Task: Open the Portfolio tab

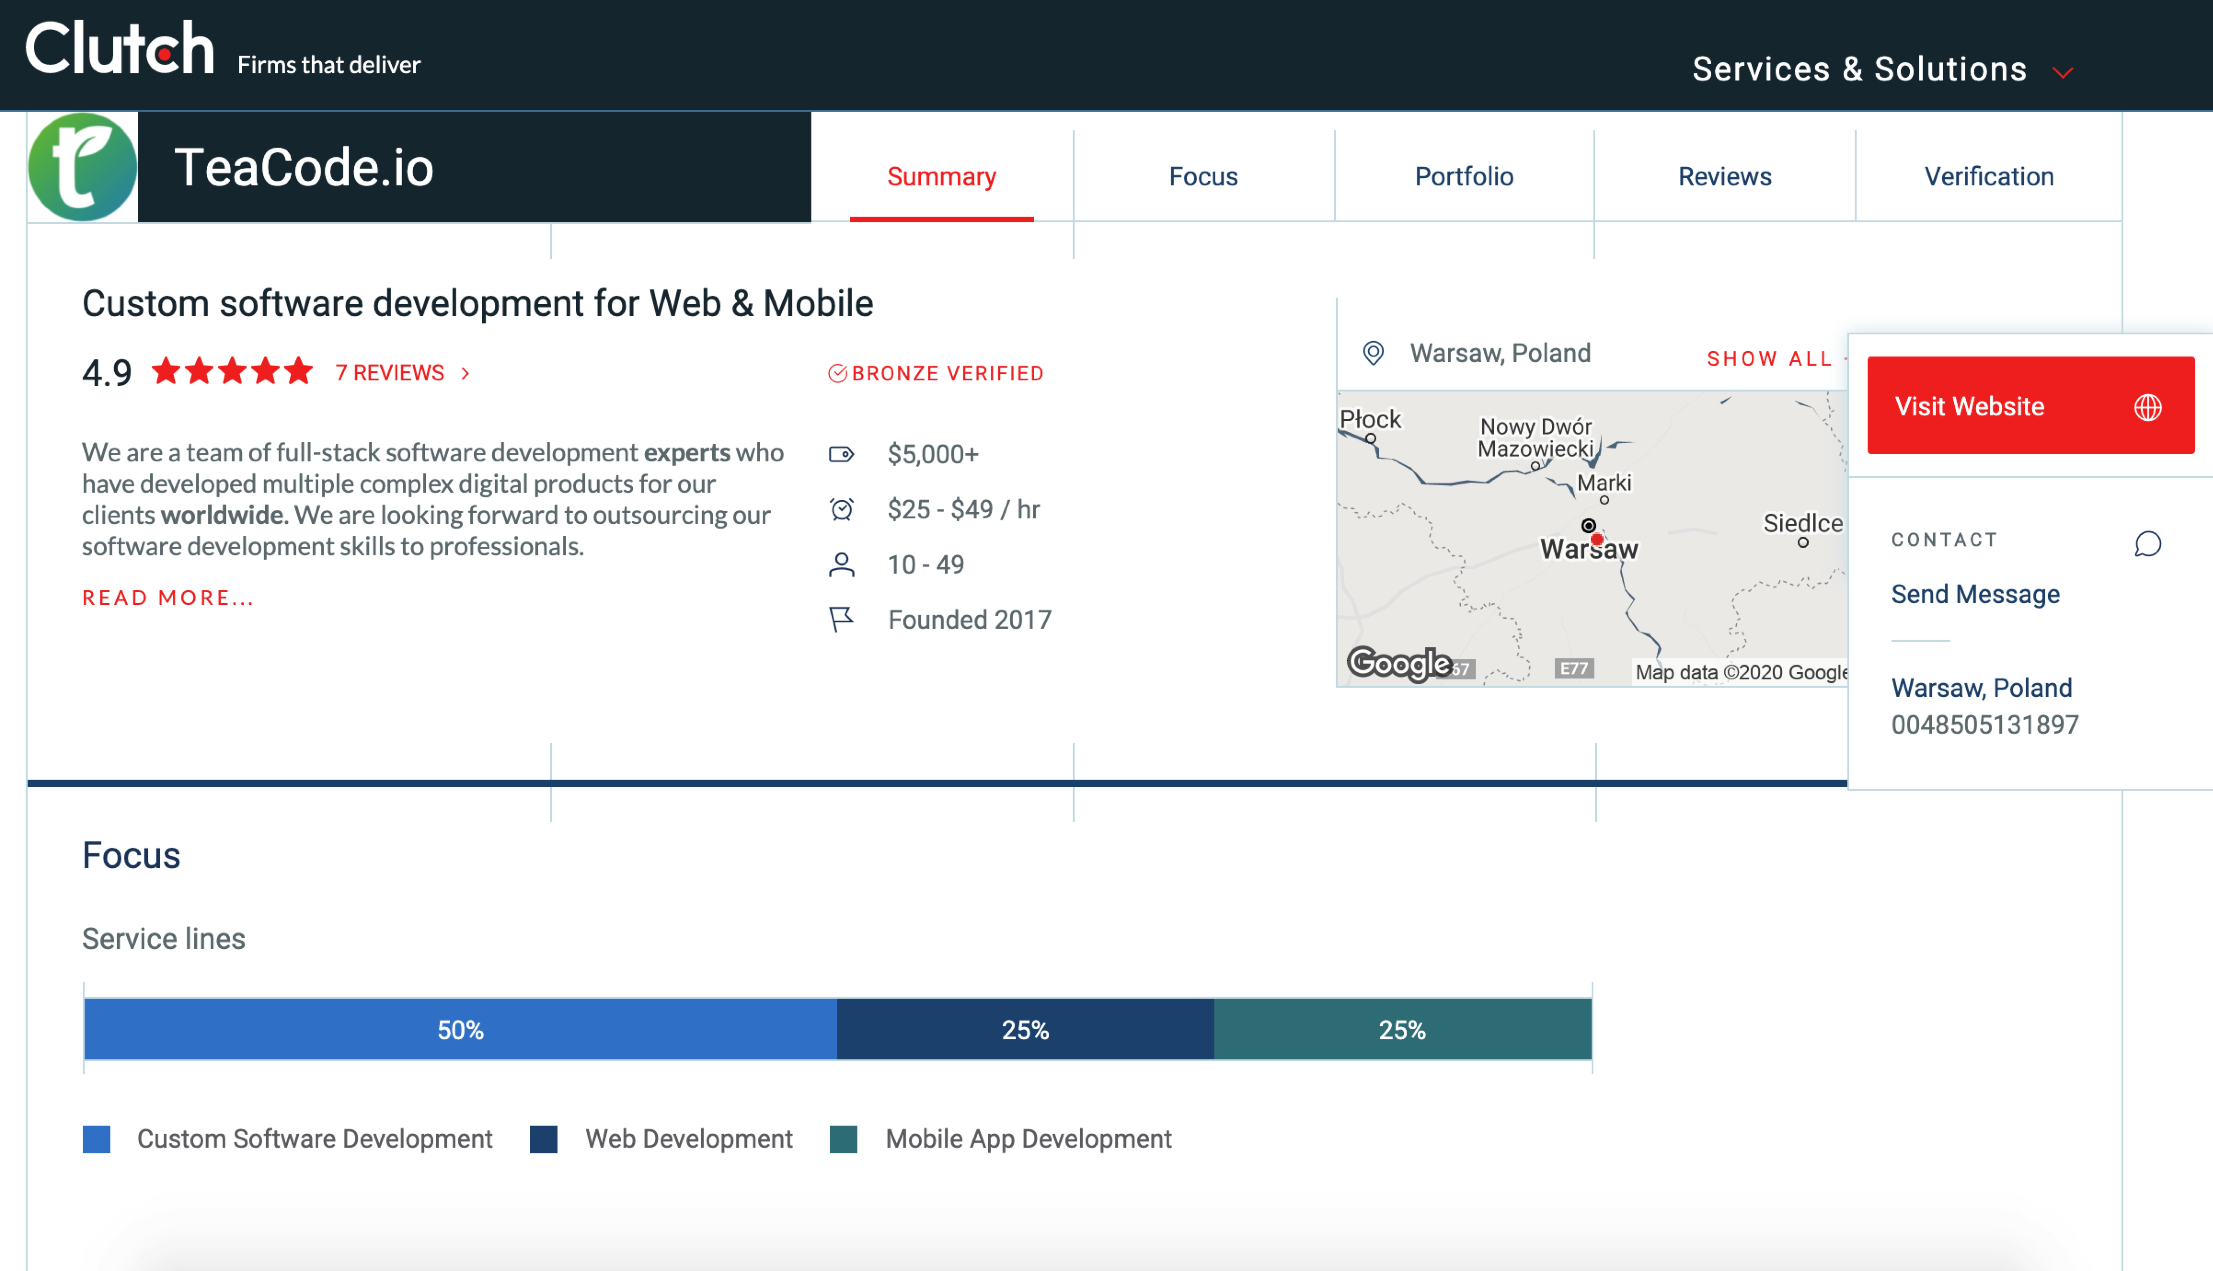Action: (x=1464, y=176)
